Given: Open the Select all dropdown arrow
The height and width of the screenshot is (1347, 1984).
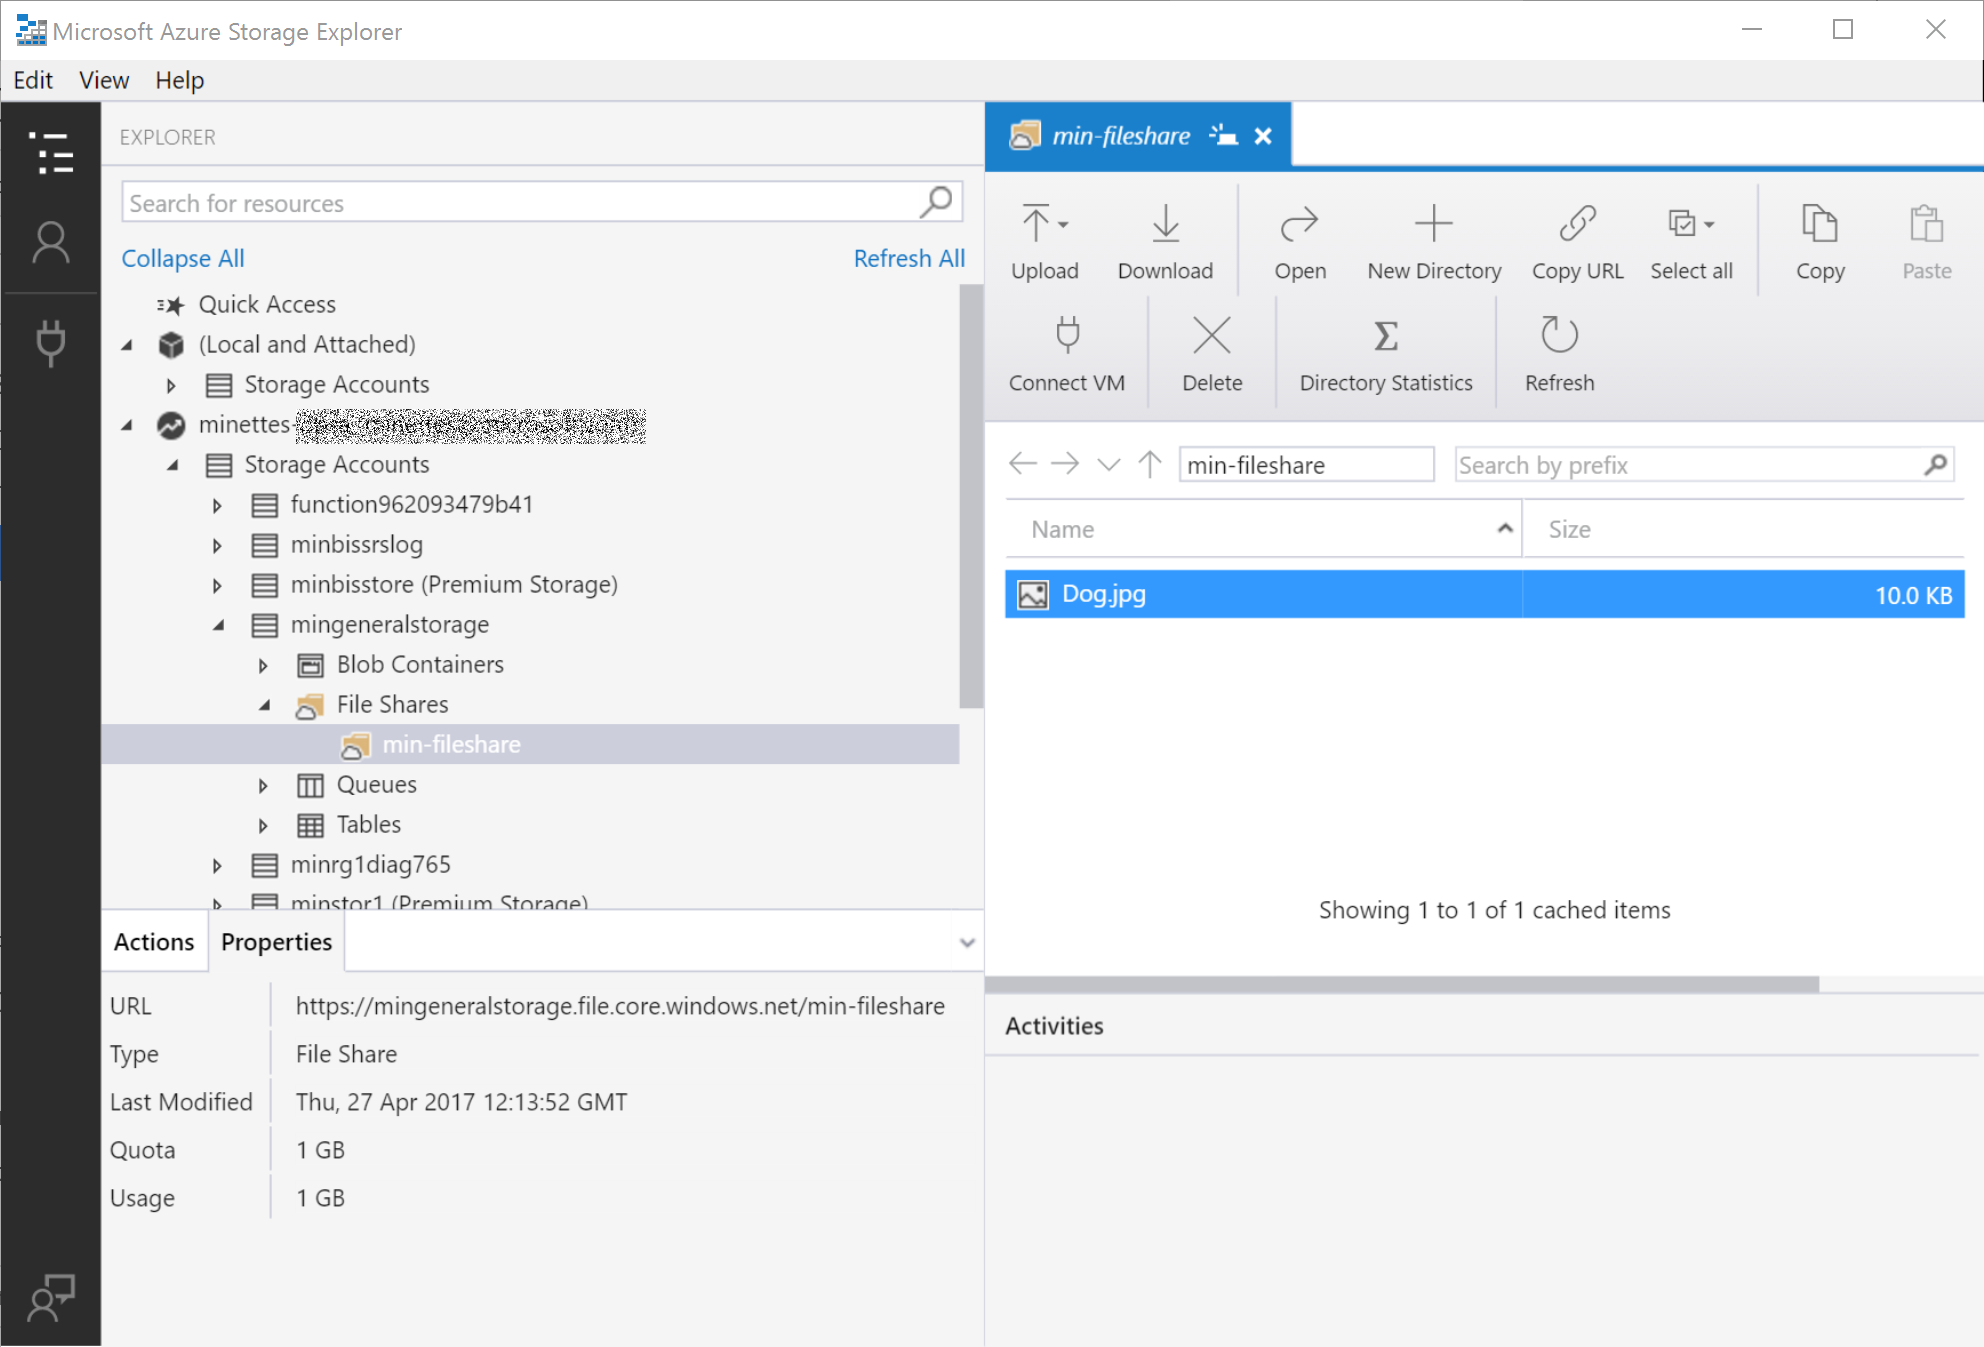Looking at the screenshot, I should click(1709, 225).
